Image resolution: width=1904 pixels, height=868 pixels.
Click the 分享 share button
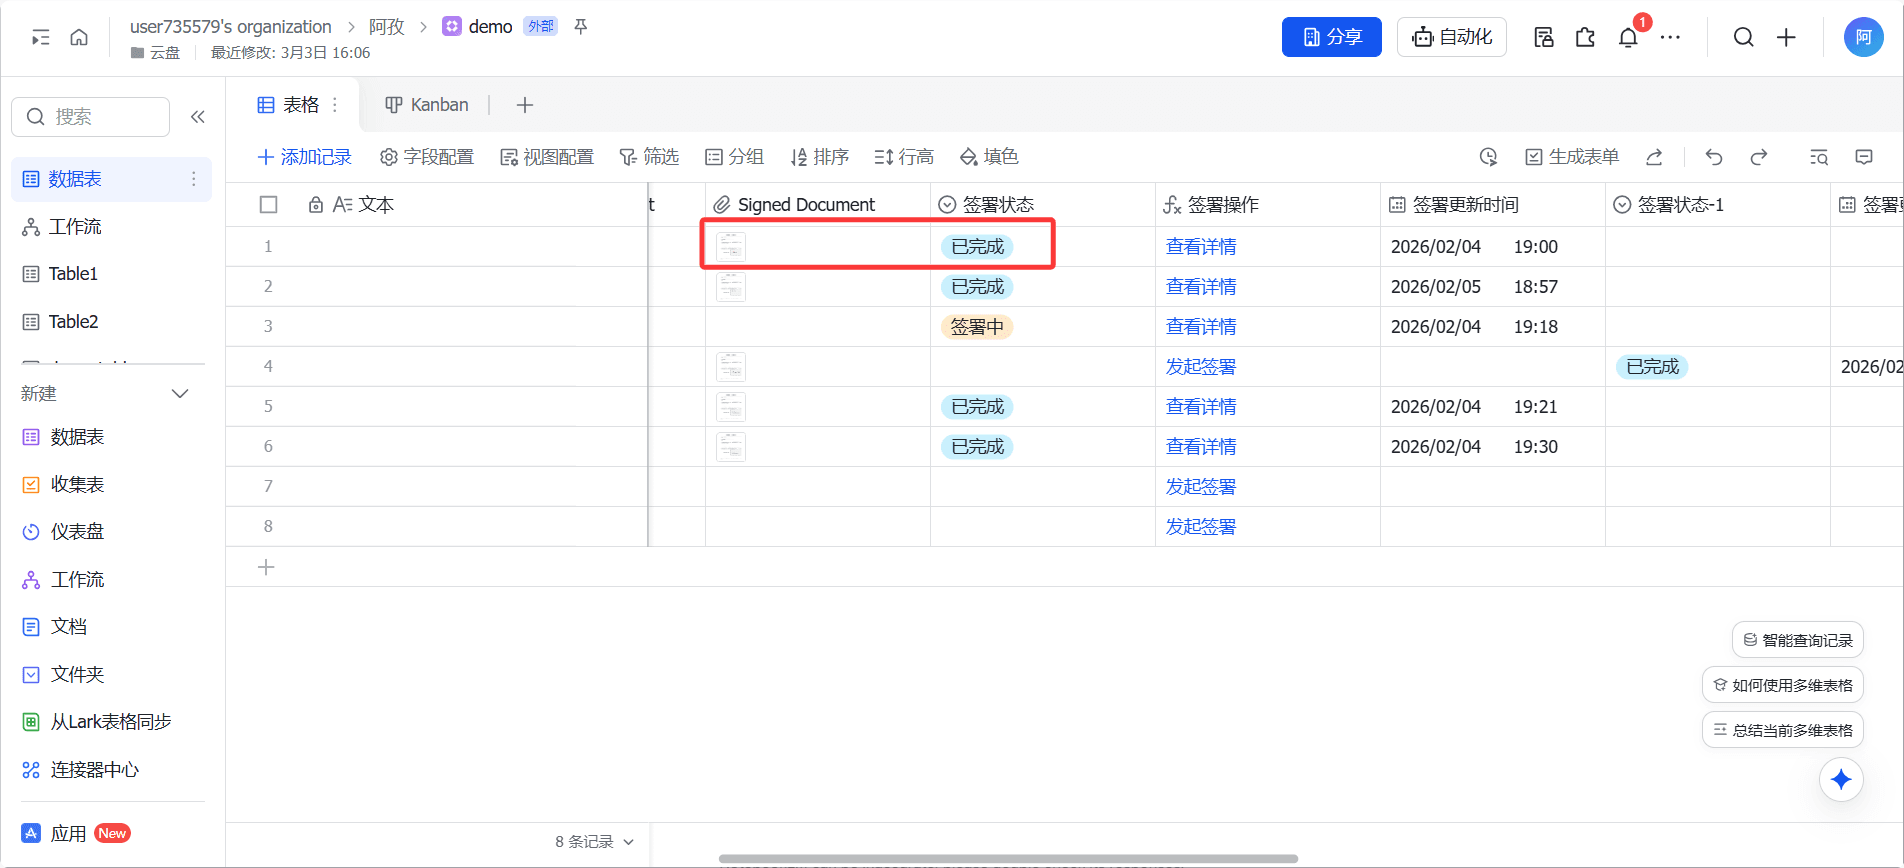1332,37
